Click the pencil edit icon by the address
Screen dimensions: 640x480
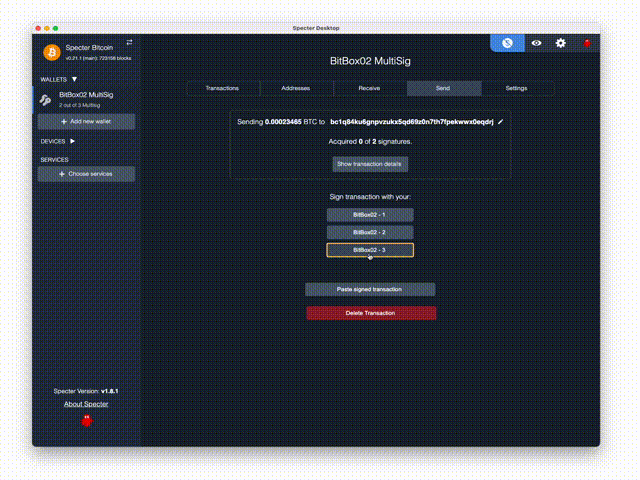501,122
